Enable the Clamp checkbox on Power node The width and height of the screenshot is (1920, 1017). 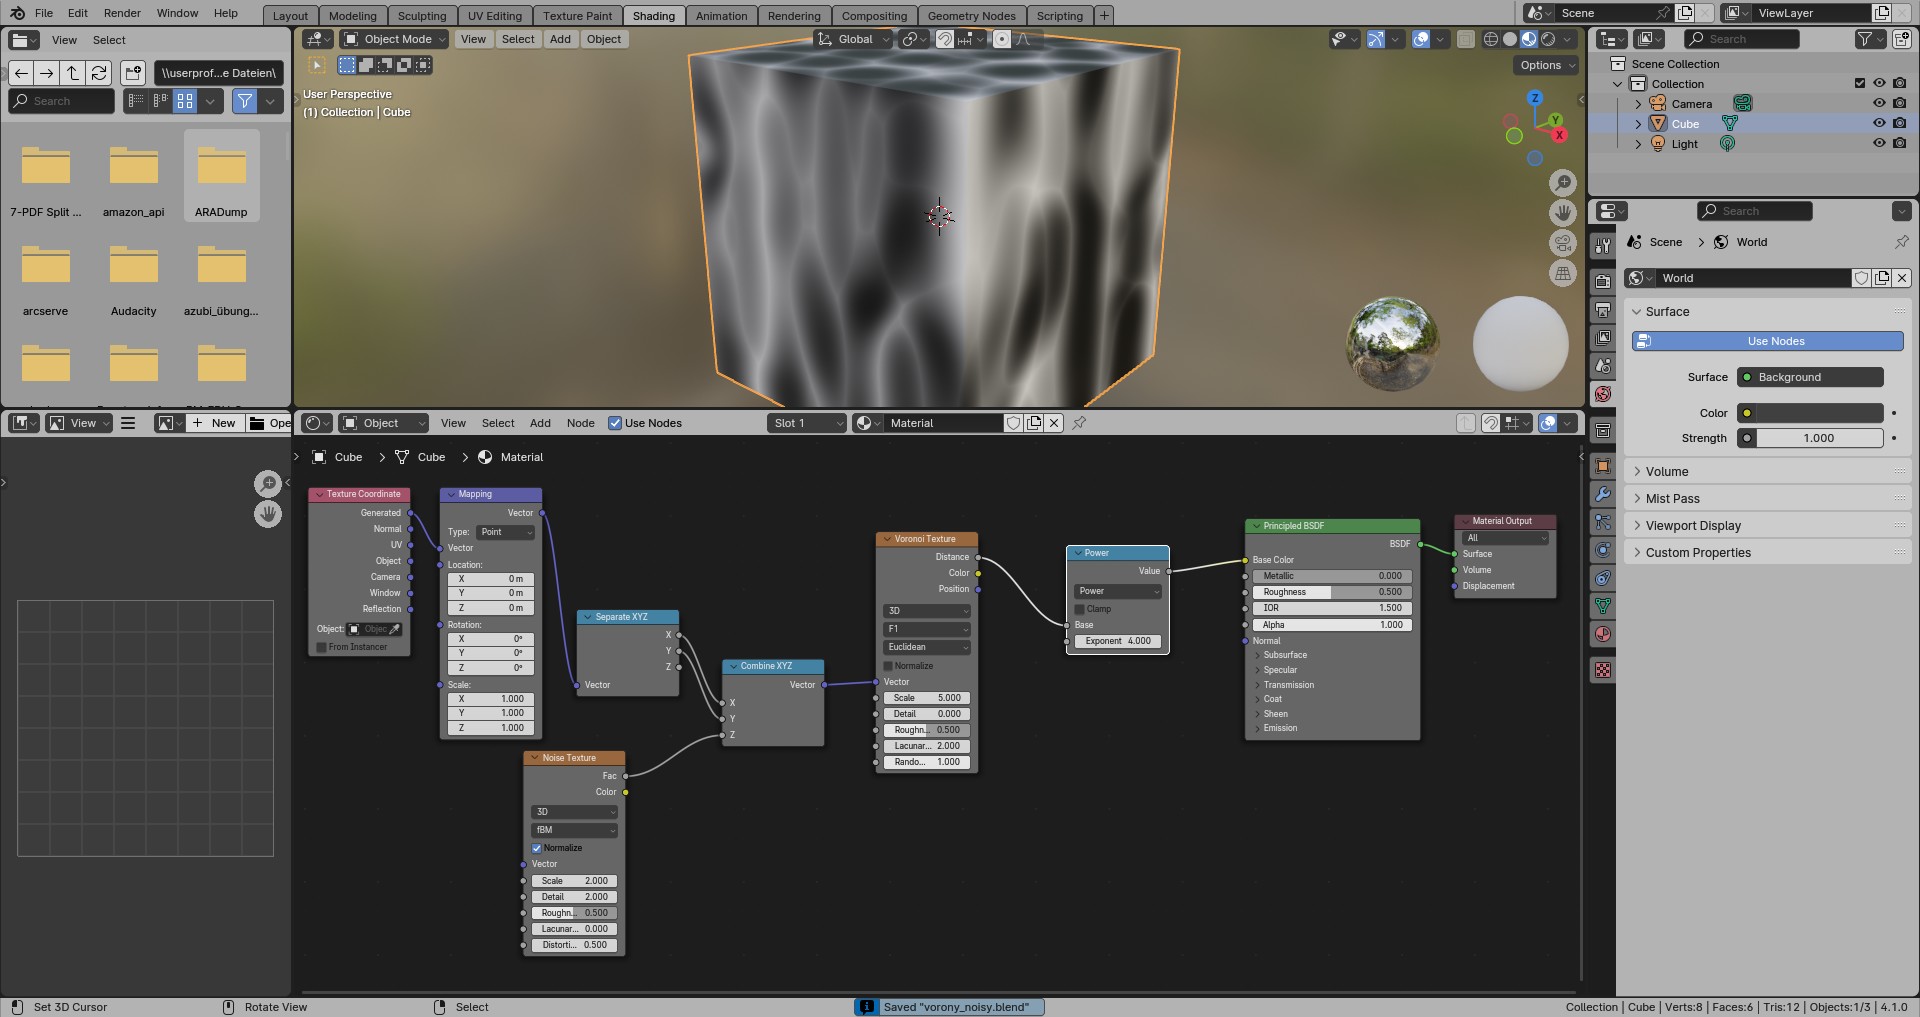pyautogui.click(x=1080, y=609)
